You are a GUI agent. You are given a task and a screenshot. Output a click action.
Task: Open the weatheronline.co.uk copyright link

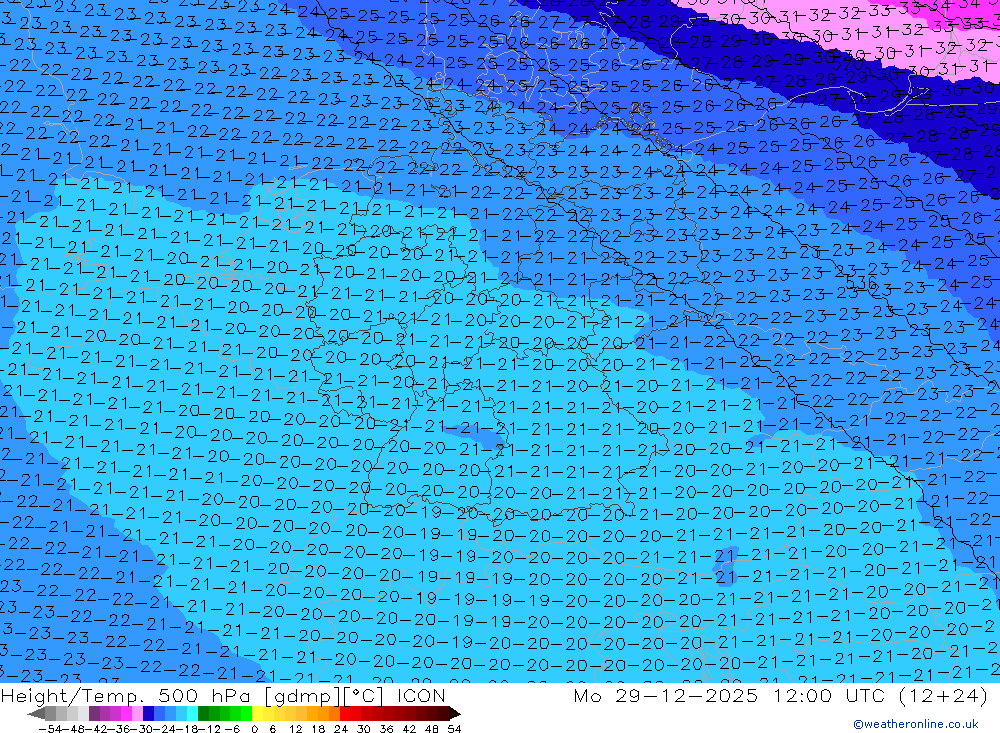coord(915,723)
